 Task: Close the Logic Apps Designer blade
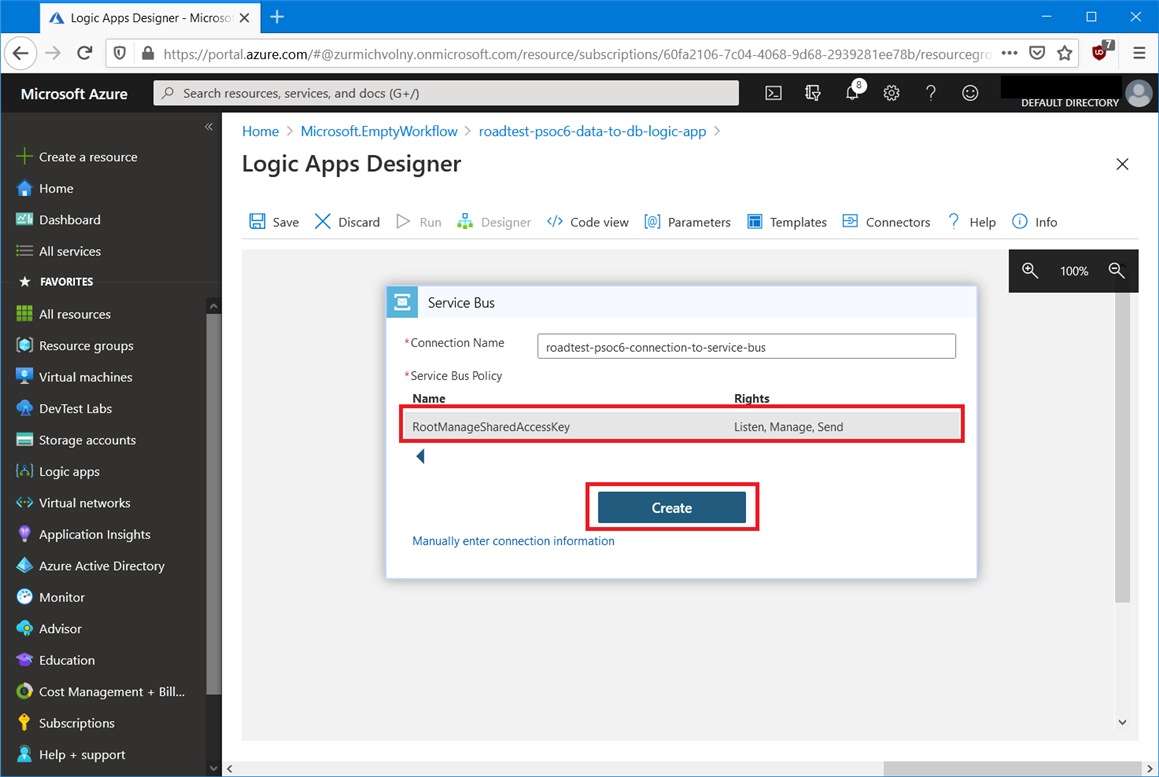[1122, 164]
